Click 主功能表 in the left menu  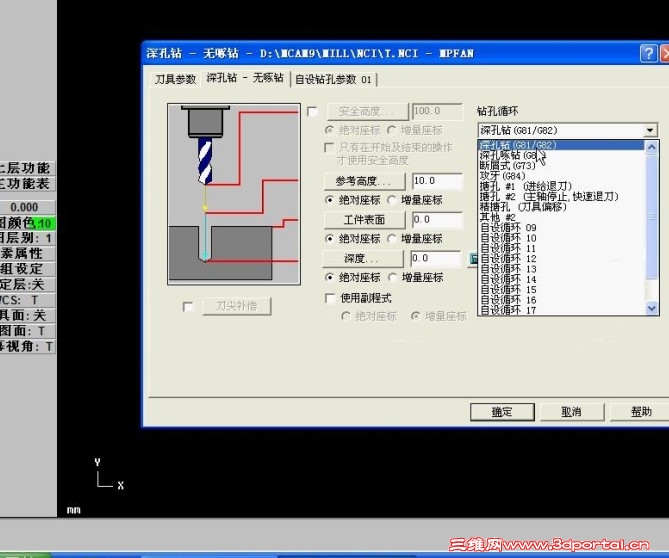coord(27,183)
